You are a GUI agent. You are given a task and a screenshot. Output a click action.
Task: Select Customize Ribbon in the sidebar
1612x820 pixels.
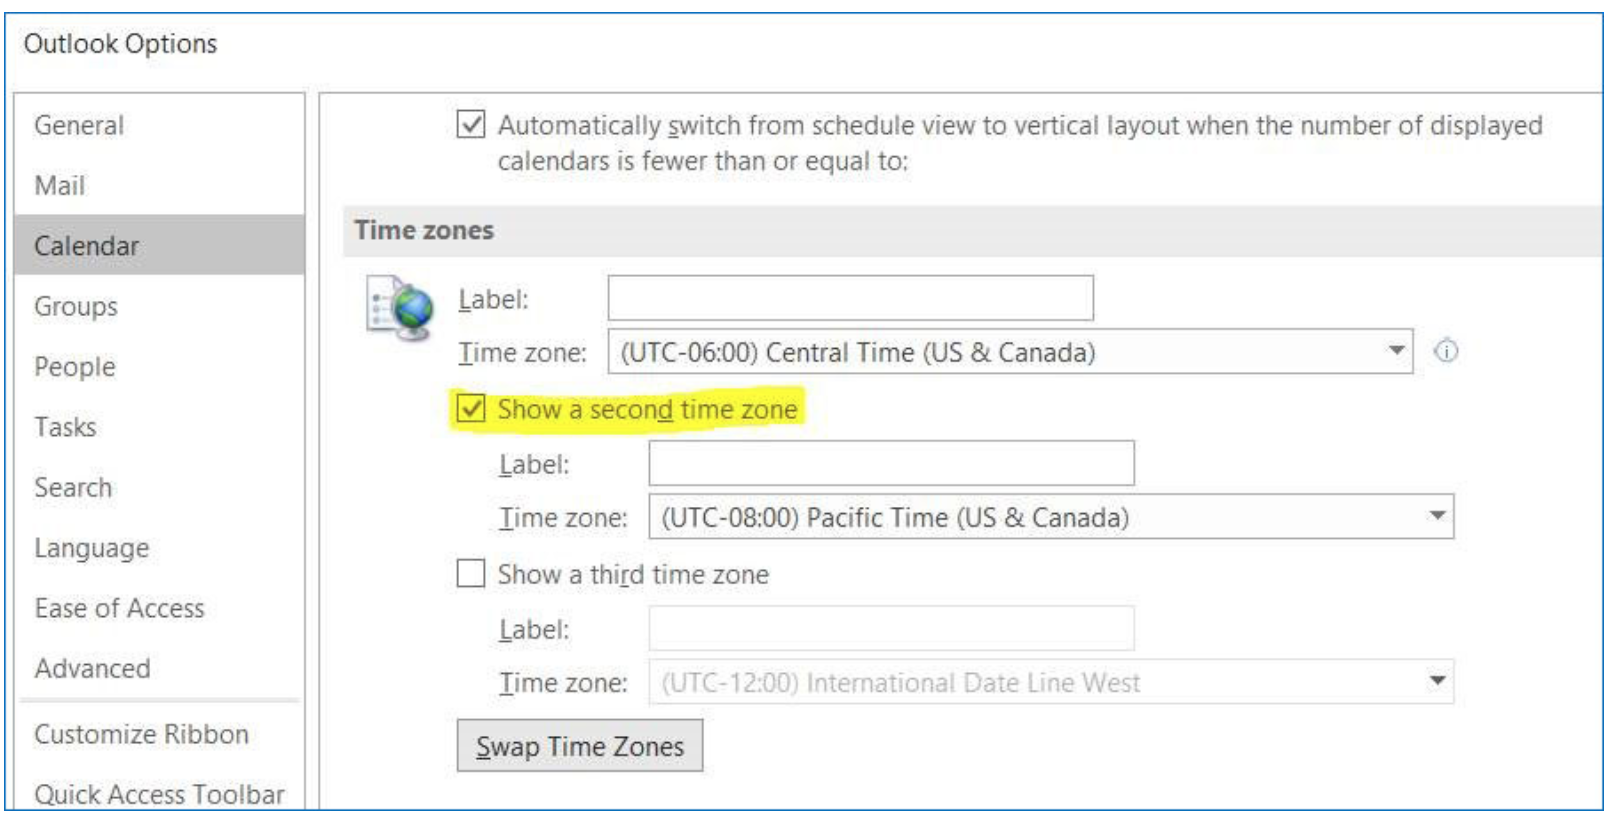[x=141, y=734]
